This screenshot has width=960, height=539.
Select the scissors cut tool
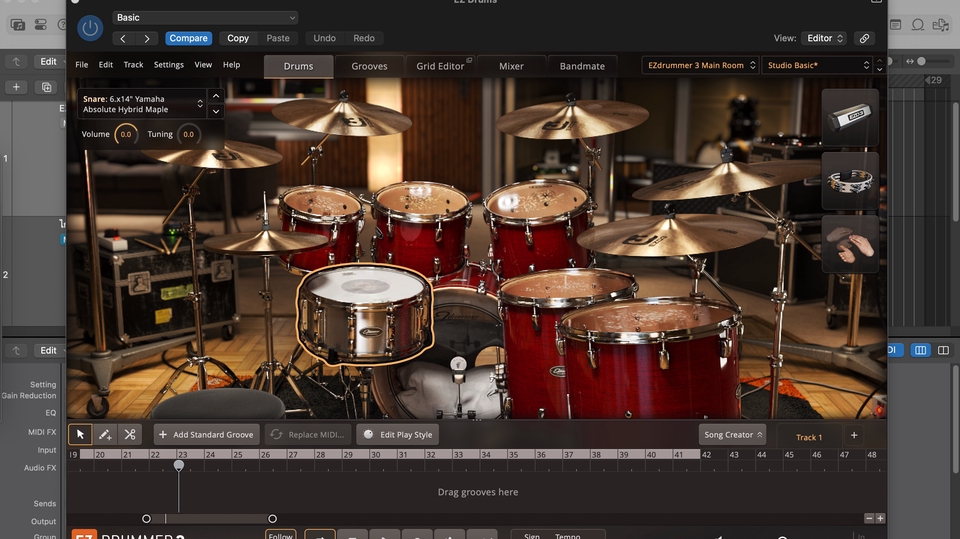coord(130,435)
